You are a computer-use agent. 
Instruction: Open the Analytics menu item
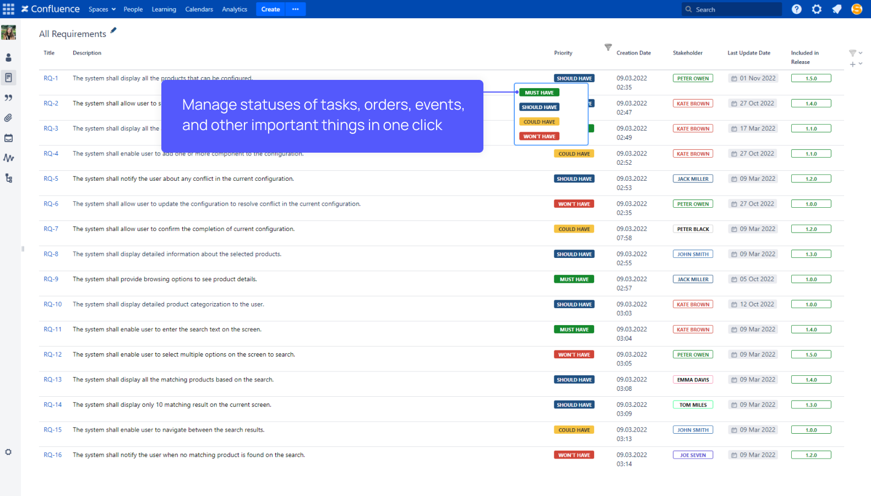click(234, 9)
